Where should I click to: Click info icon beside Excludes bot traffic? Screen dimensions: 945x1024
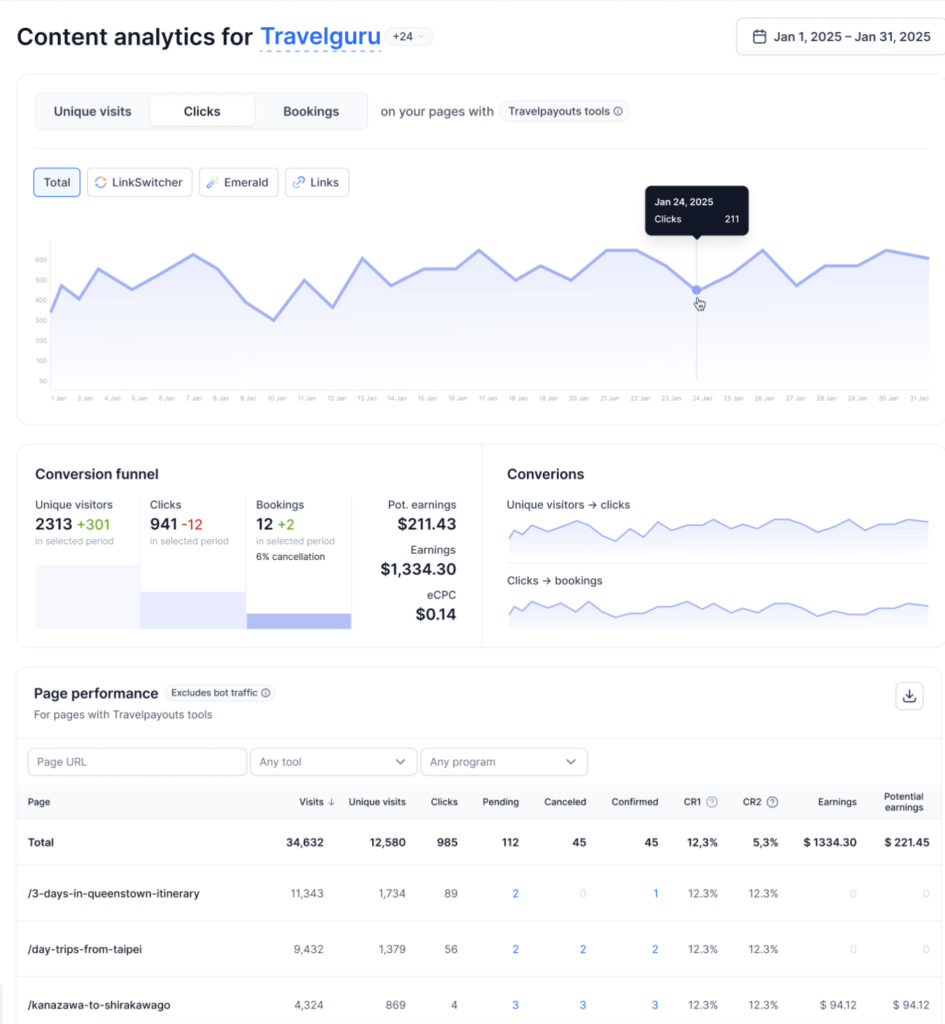(x=266, y=693)
